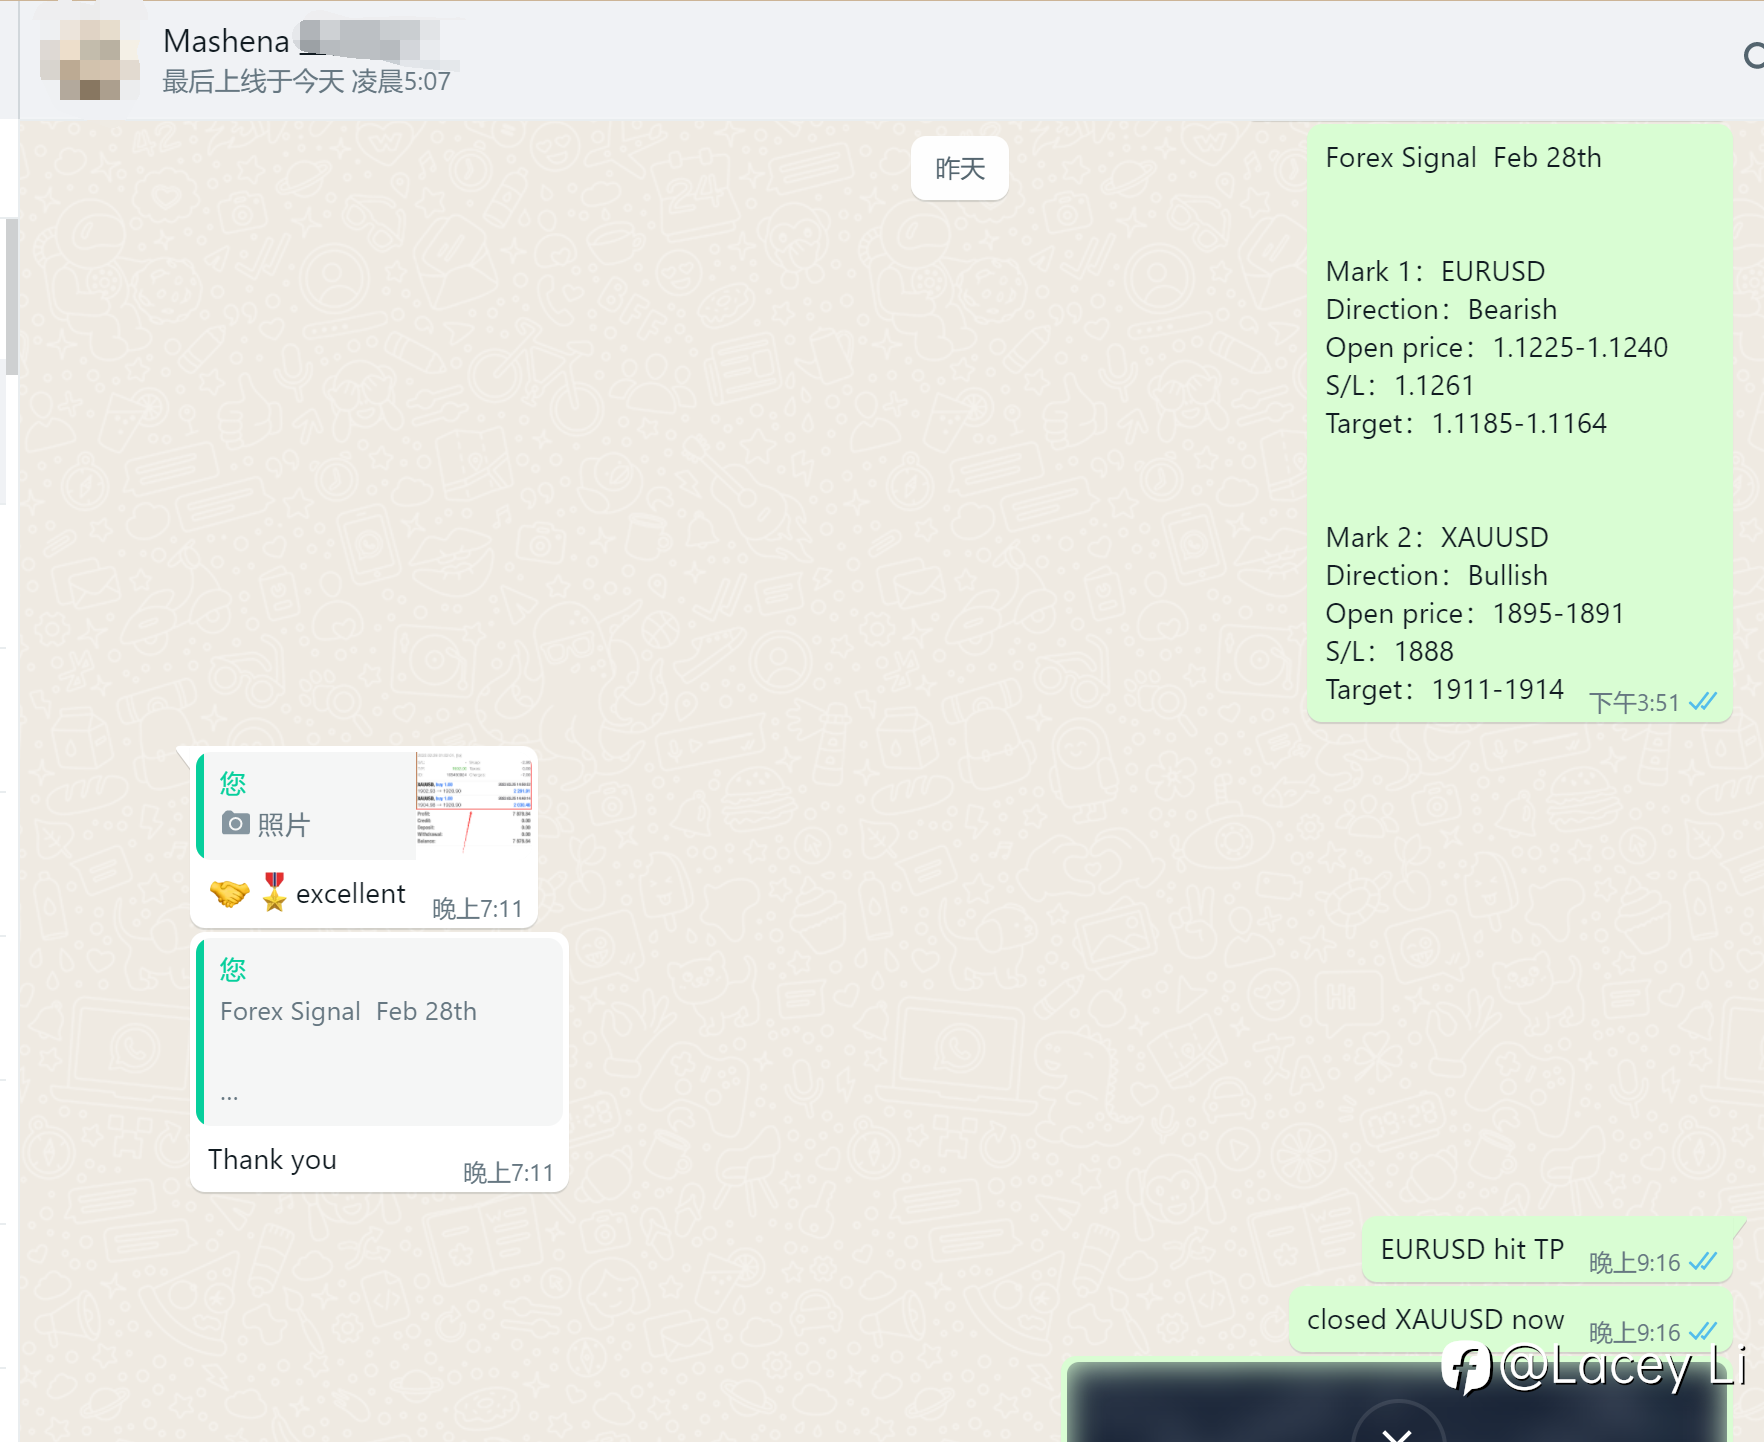
Task: Click 'Mark 1: EURUSD' line in signal message
Action: point(1435,271)
